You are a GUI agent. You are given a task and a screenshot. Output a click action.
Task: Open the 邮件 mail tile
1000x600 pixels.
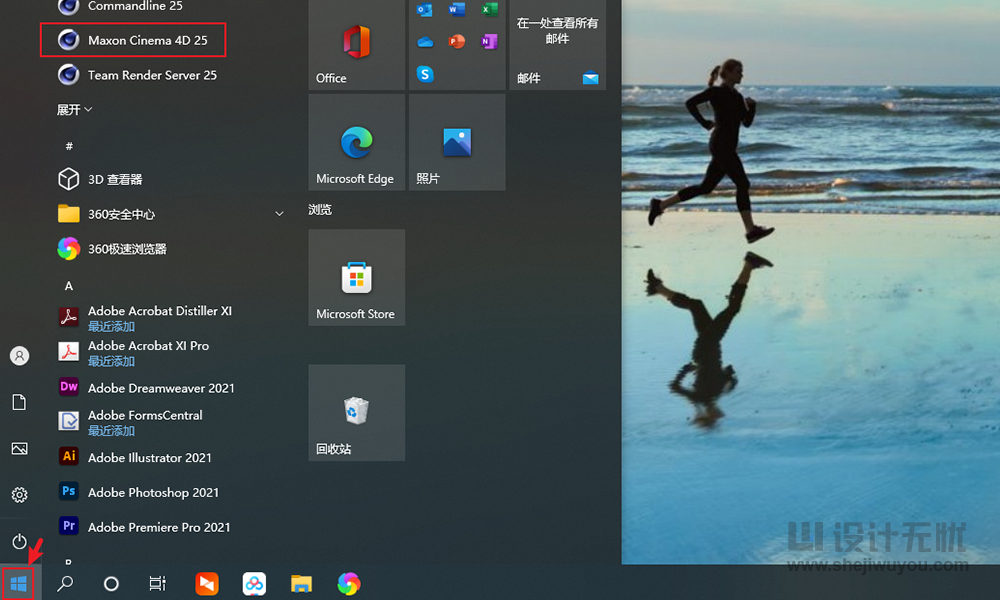[x=557, y=45]
